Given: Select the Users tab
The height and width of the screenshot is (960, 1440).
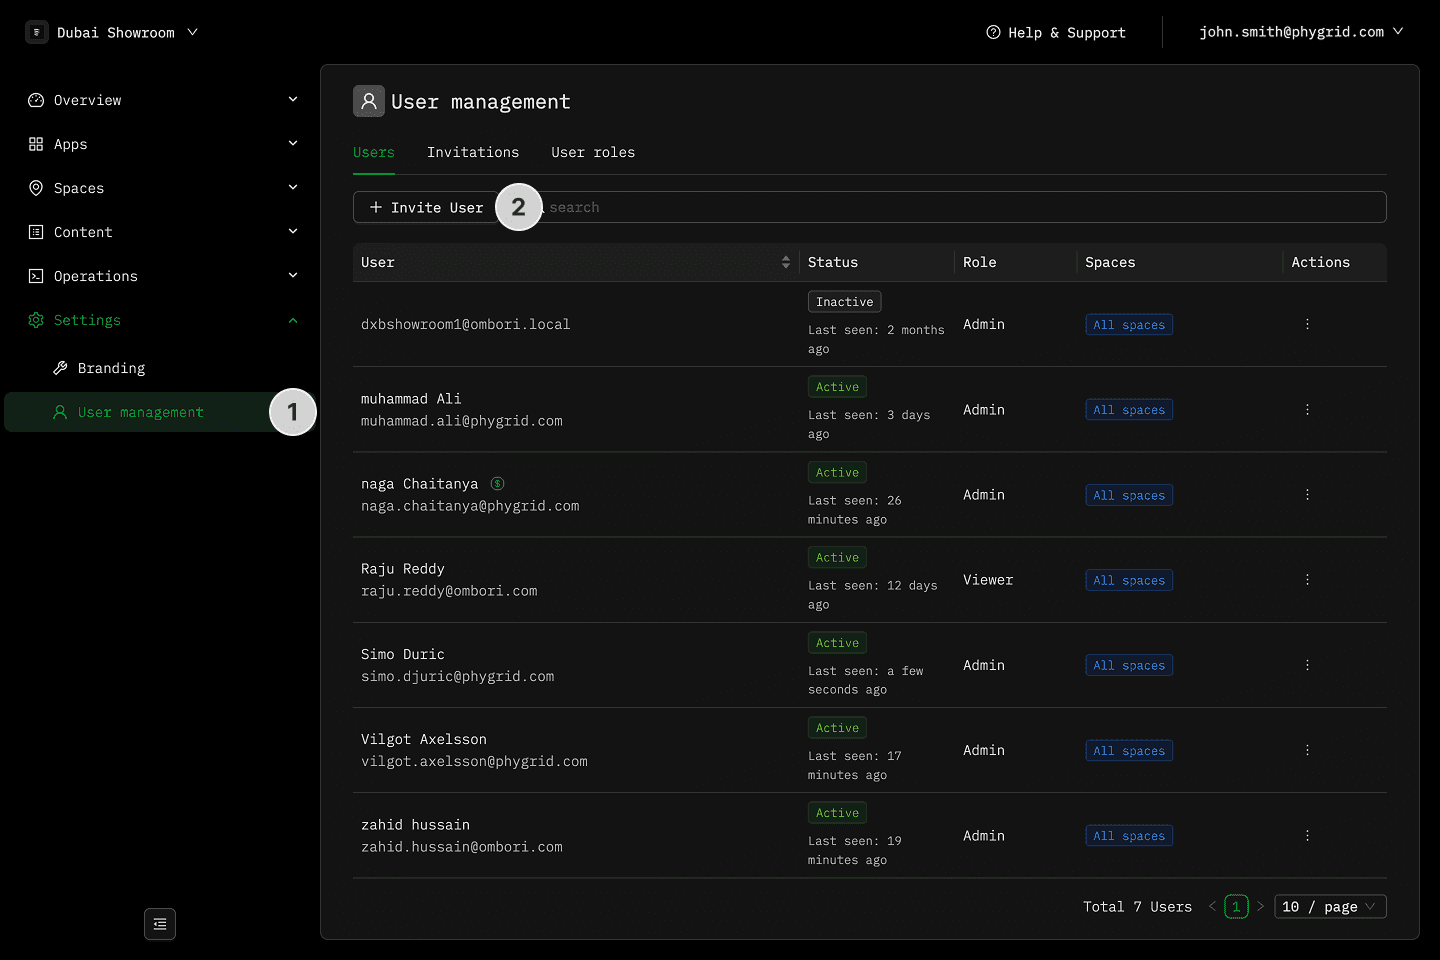Looking at the screenshot, I should coord(374,152).
